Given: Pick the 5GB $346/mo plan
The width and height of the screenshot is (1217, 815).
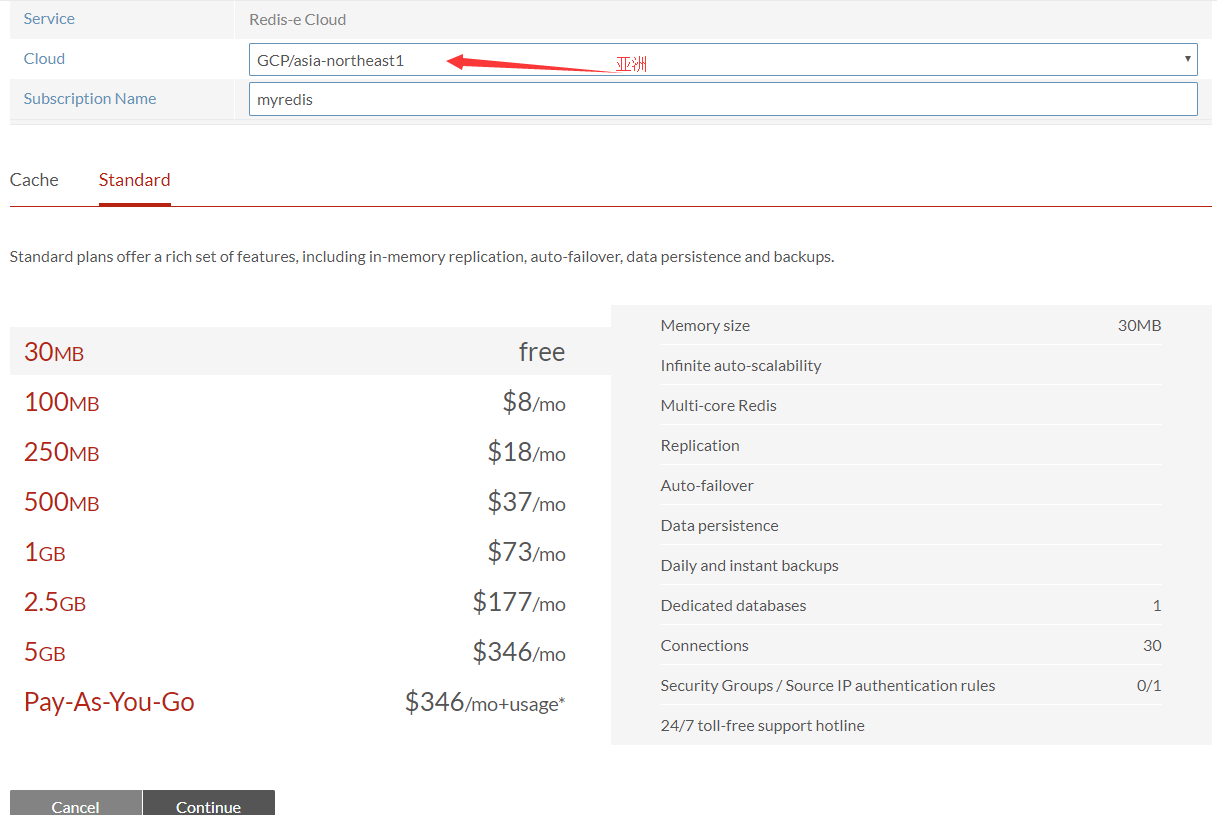Looking at the screenshot, I should click(310, 651).
